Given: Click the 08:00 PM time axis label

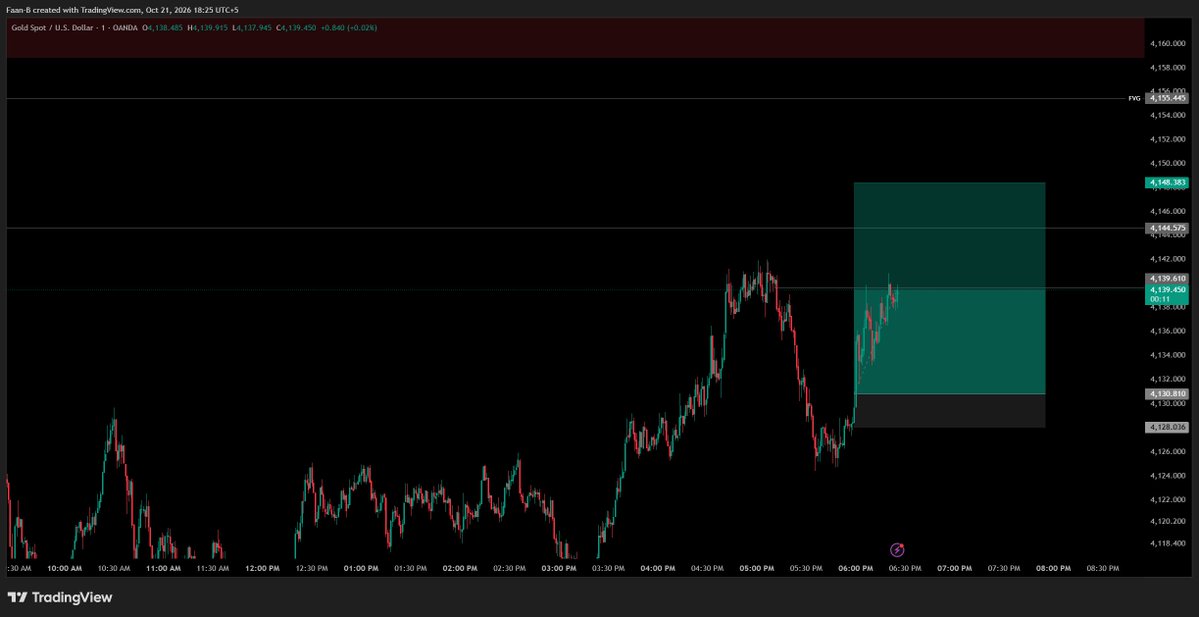Looking at the screenshot, I should [x=1054, y=568].
